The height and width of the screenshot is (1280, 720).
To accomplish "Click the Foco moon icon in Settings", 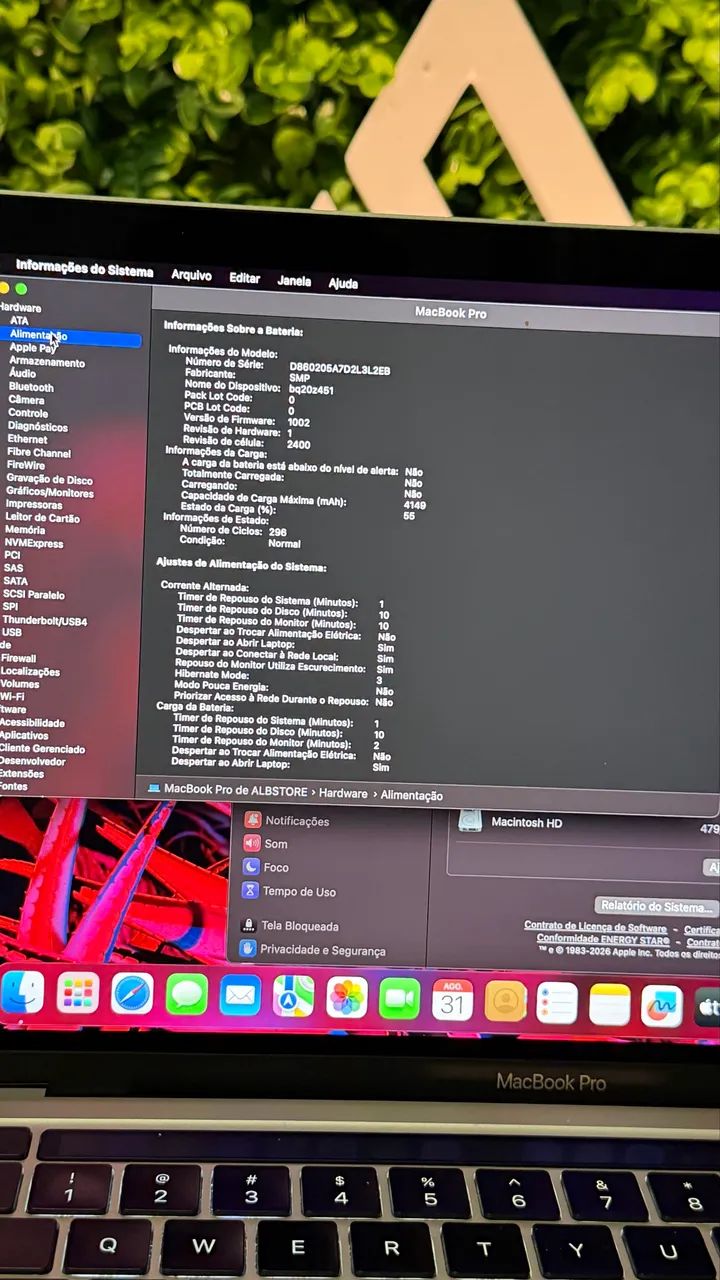I will click(251, 867).
